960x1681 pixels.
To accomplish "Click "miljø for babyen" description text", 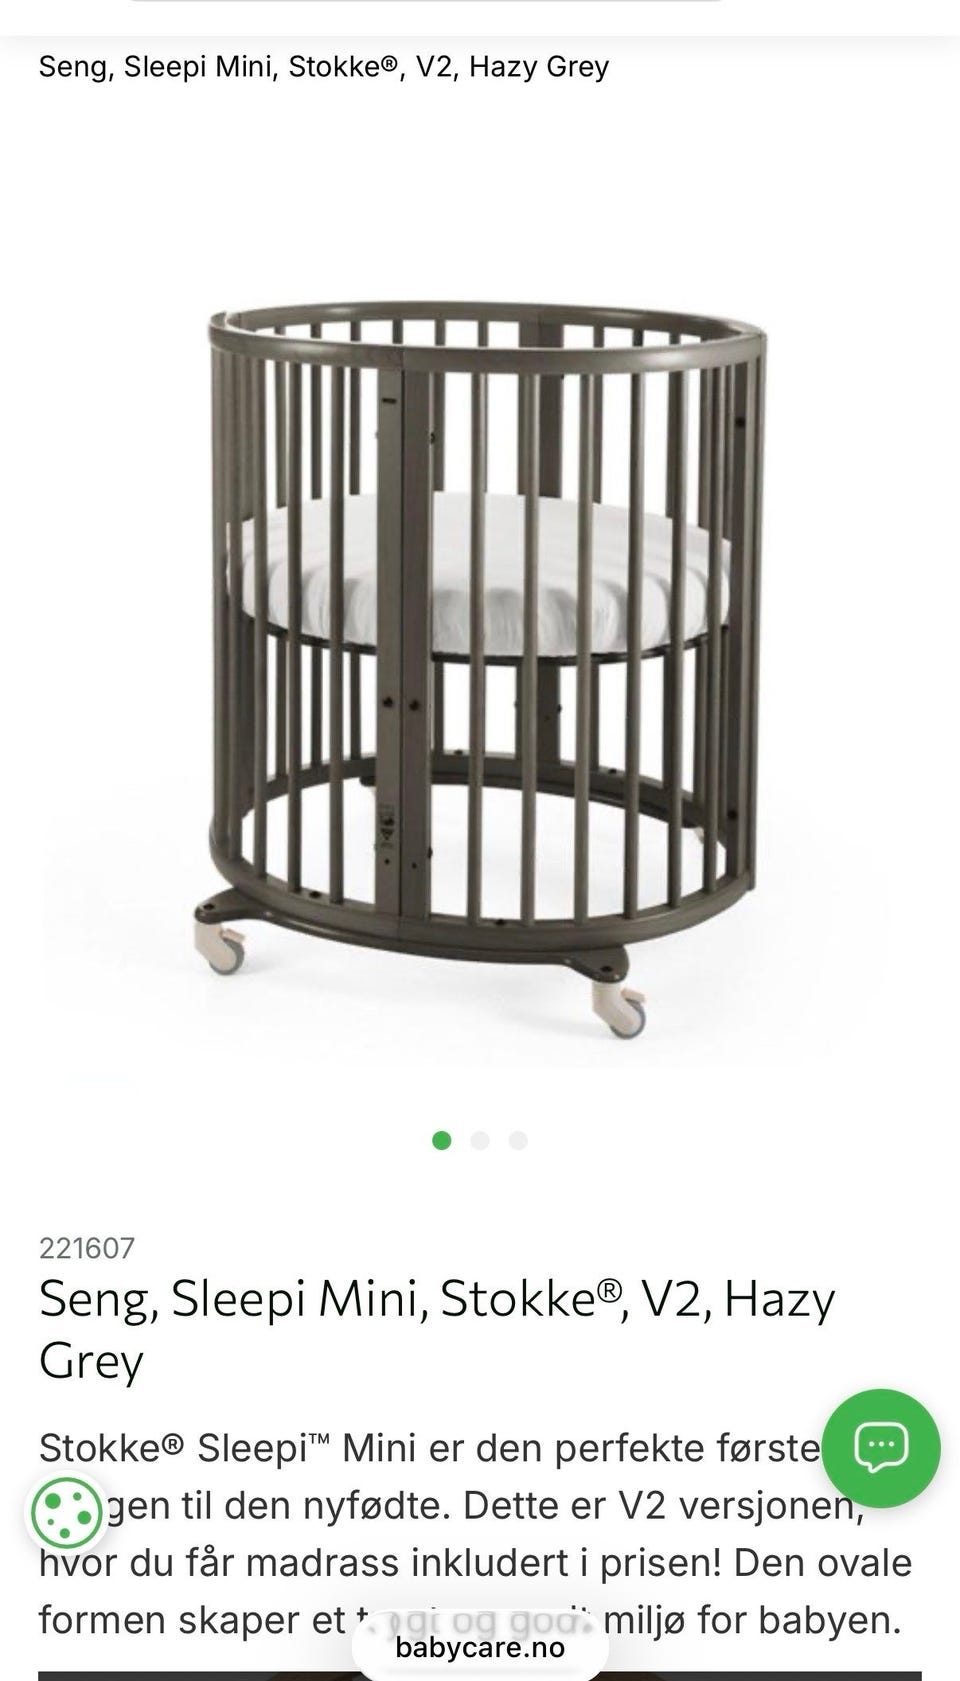I will [753, 1619].
